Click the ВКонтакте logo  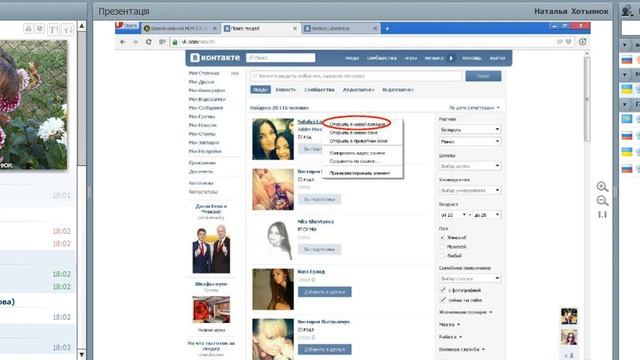(215, 58)
